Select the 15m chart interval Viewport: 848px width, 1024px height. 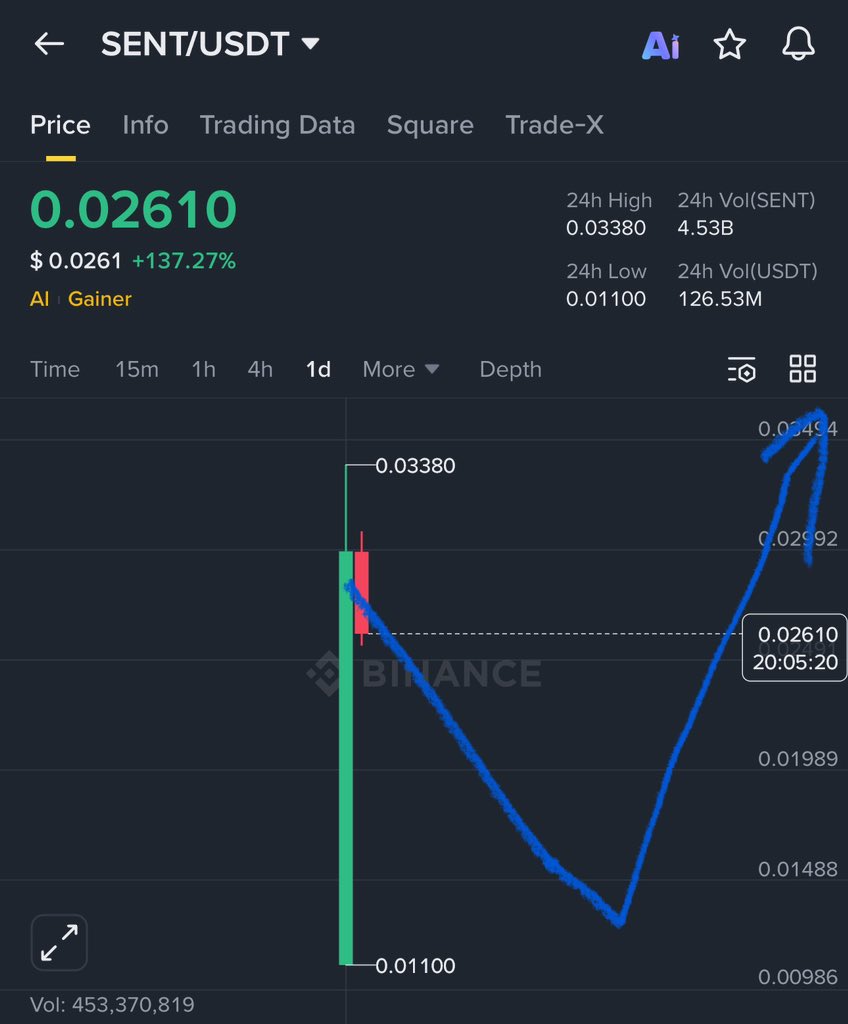tap(137, 370)
